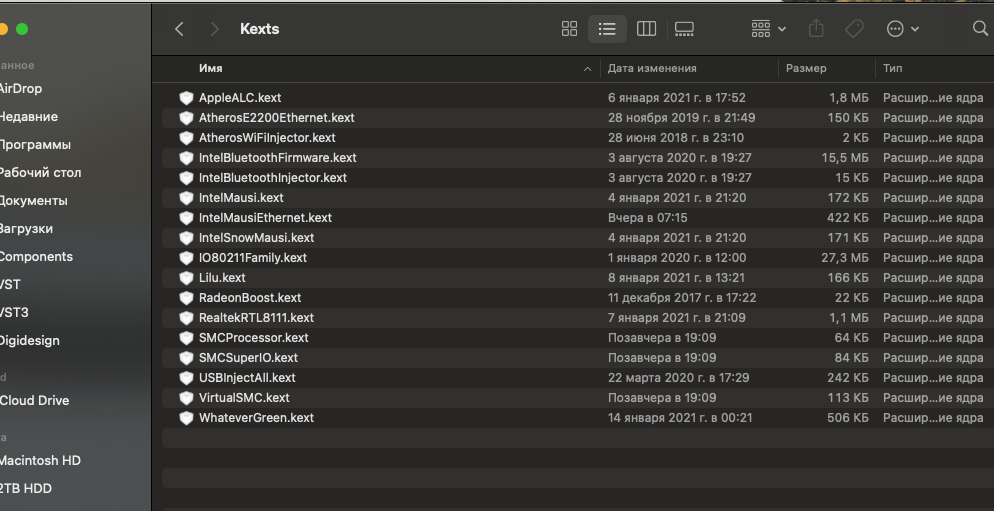Open Программы in the sidebar
Image resolution: width=994 pixels, height=511 pixels.
pos(35,145)
